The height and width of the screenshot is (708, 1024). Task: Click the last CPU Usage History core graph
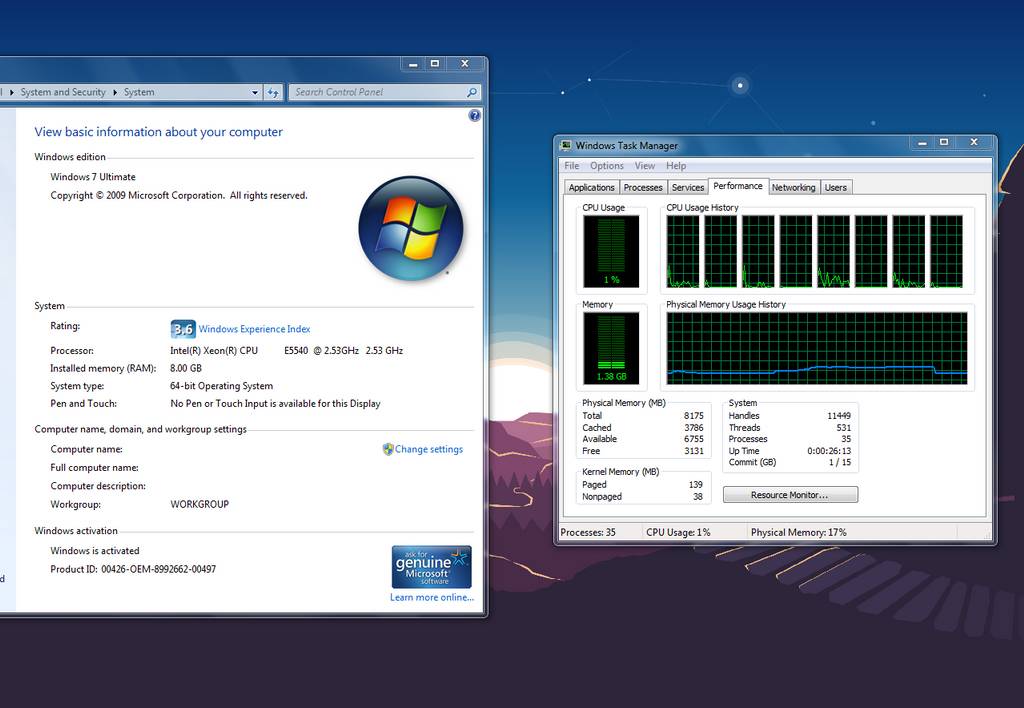[x=946, y=251]
